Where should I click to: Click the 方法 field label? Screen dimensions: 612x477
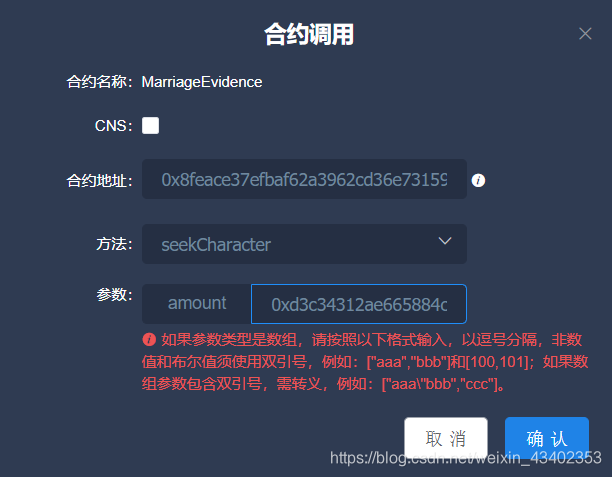pyautogui.click(x=114, y=244)
